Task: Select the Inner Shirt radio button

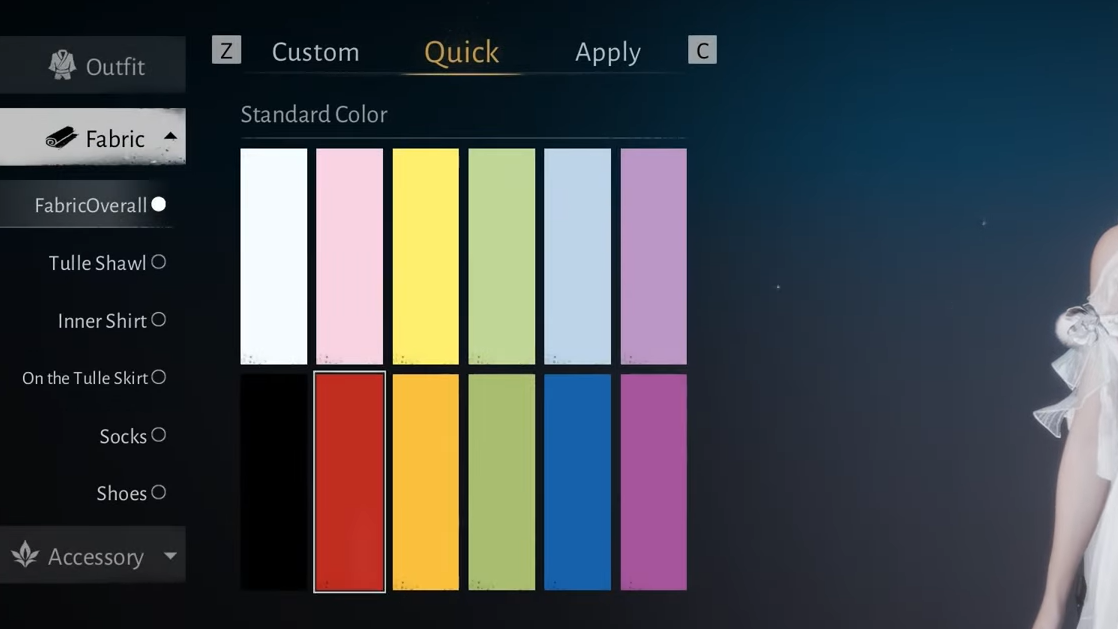Action: [158, 320]
